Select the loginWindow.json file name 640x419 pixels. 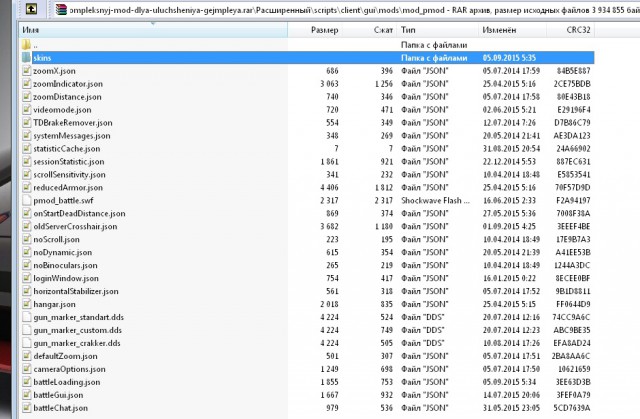66,279
